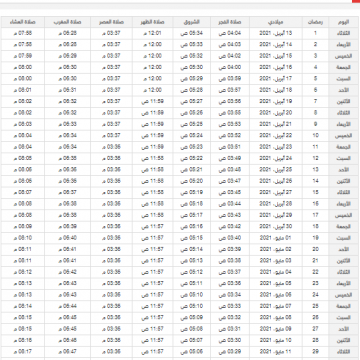Select the صلاة العشاء column header
Screen dimensions: 360x360
tap(23, 22)
